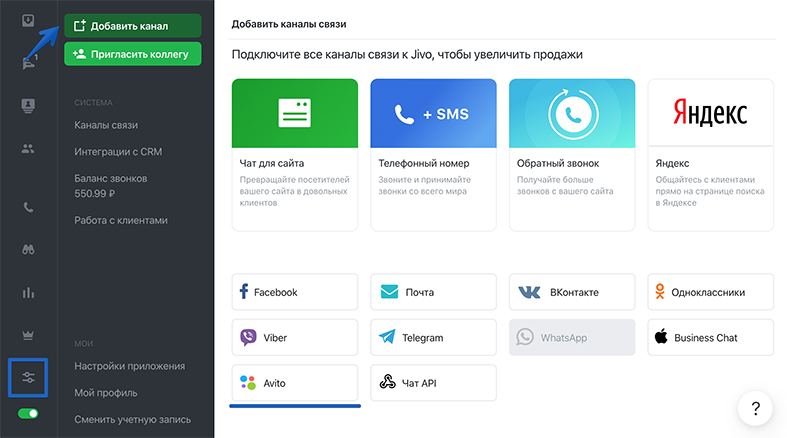The height and width of the screenshot is (438, 787).
Task: Click the Чат API webhook icon
Action: 387,382
